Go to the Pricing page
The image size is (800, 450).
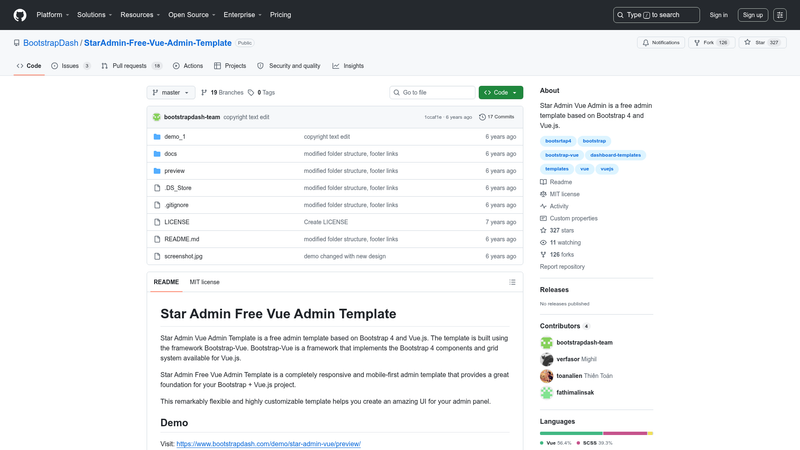click(281, 15)
